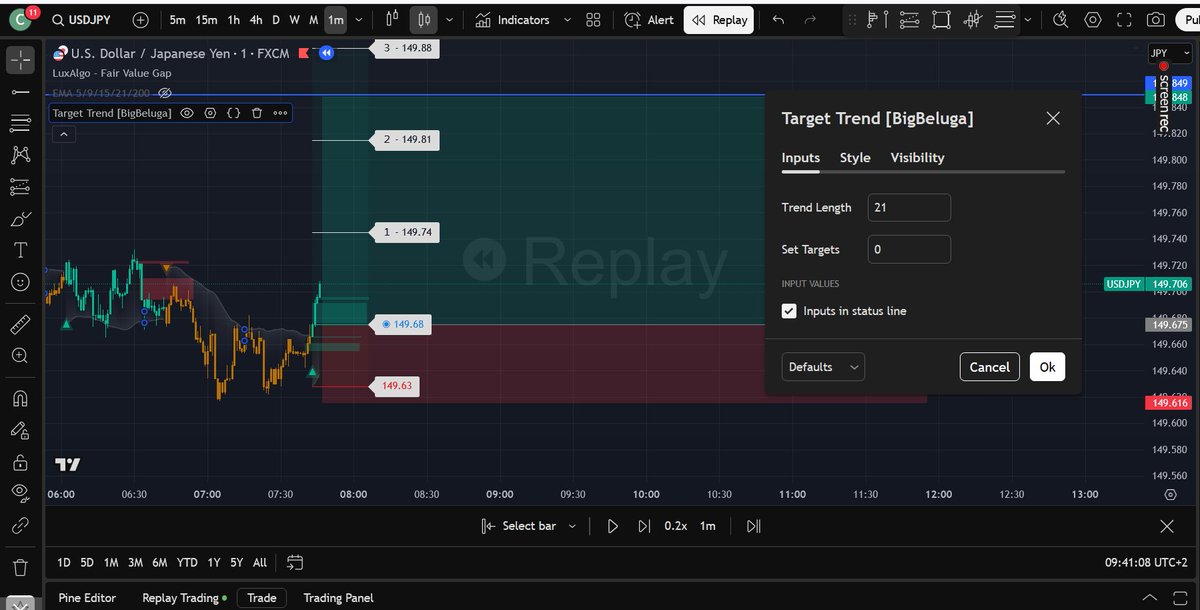
Task: Switch to the Style tab
Action: coord(855,157)
